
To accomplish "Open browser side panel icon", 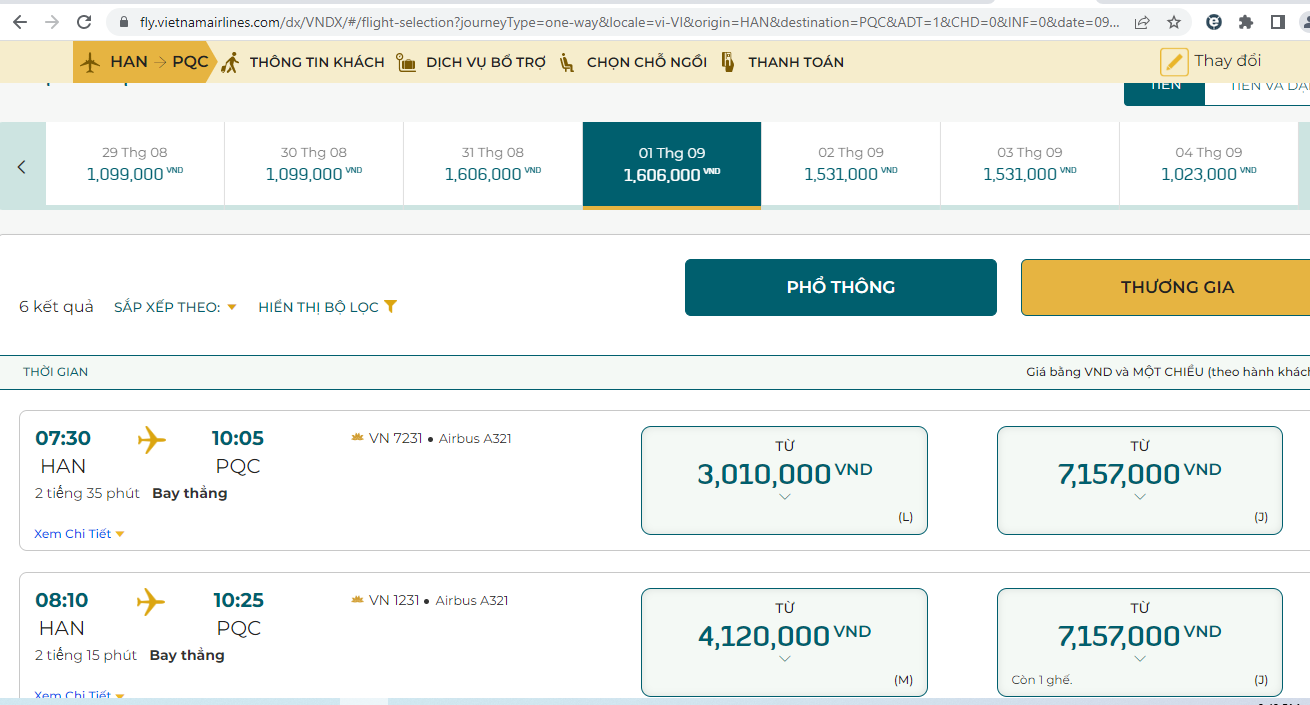I will click(1277, 22).
